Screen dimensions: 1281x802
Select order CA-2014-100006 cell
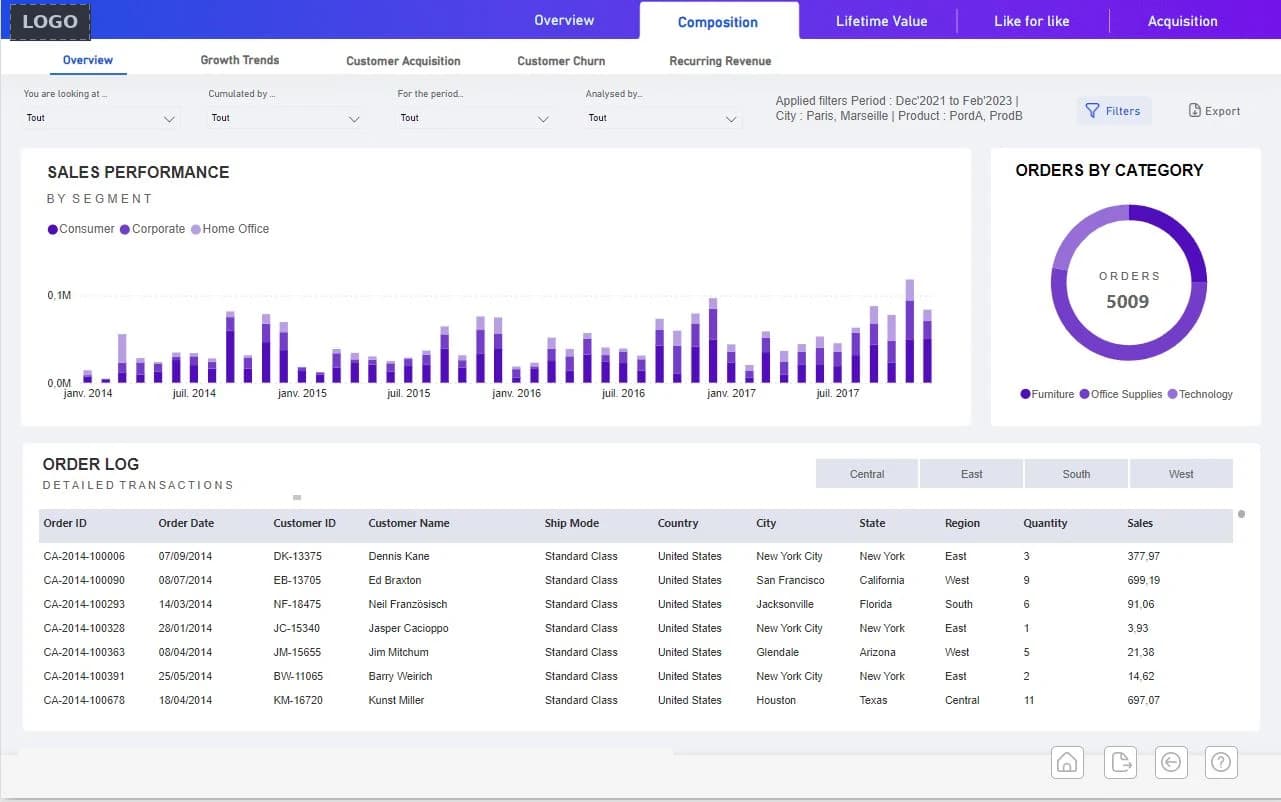84,556
